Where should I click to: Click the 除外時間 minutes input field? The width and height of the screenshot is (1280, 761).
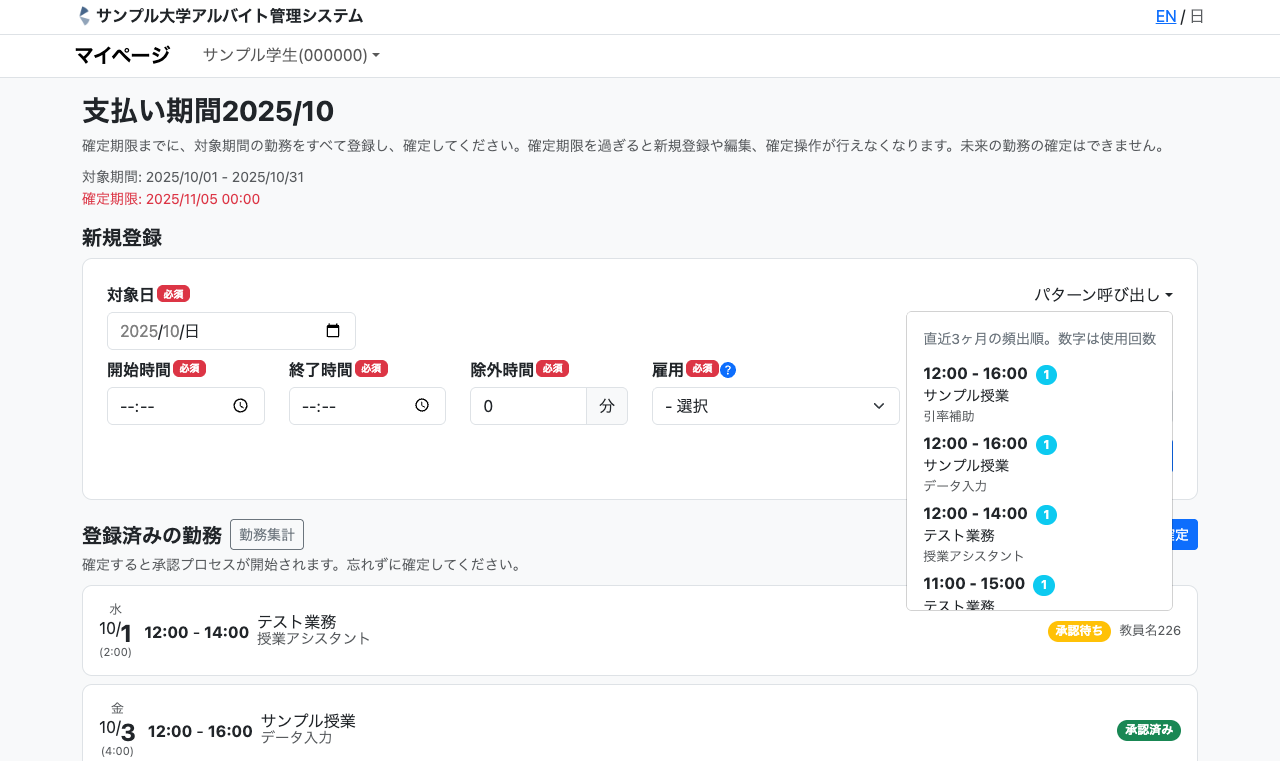pyautogui.click(x=527, y=406)
